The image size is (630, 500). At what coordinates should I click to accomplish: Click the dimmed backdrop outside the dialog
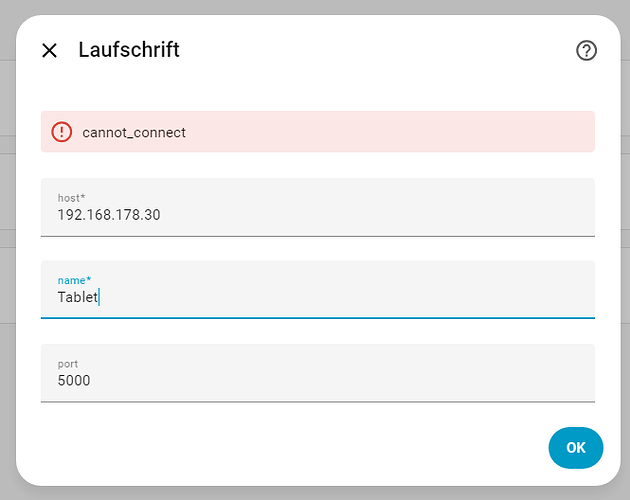coord(8,250)
